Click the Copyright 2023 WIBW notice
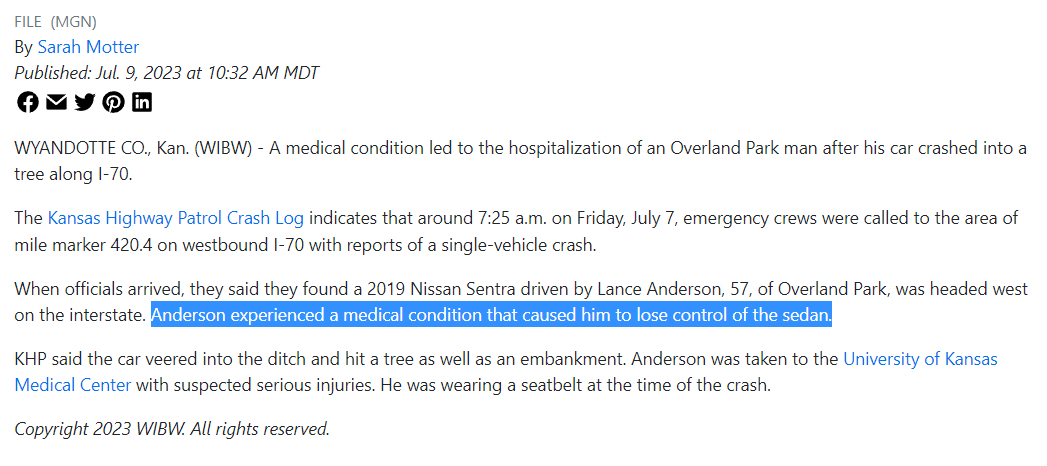Screen dimensions: 1047x466 pos(172,429)
